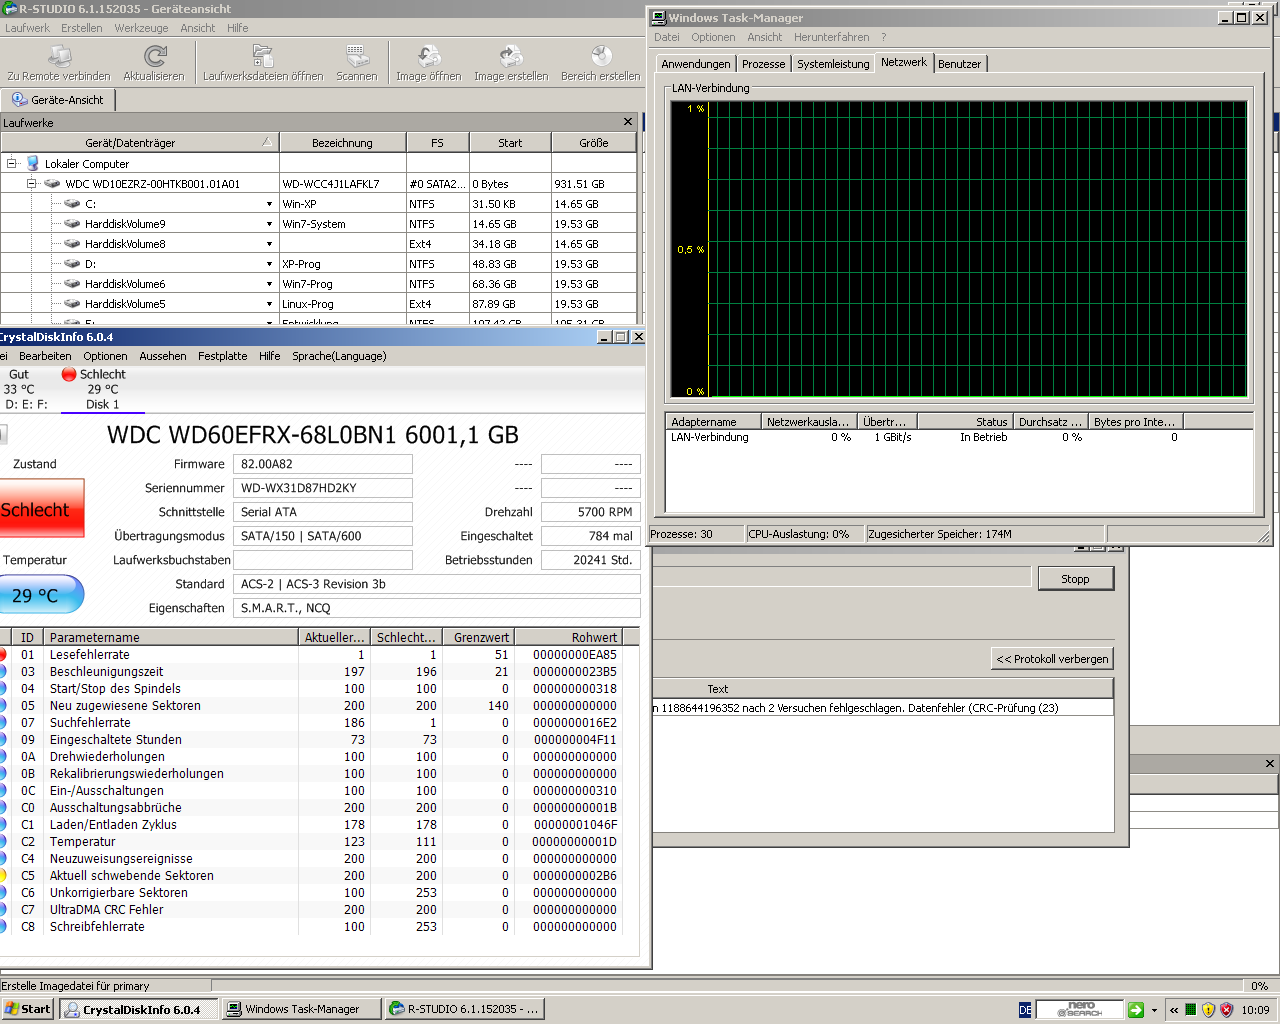Click the Rohwert column header
The image size is (1280, 1024).
click(x=568, y=637)
